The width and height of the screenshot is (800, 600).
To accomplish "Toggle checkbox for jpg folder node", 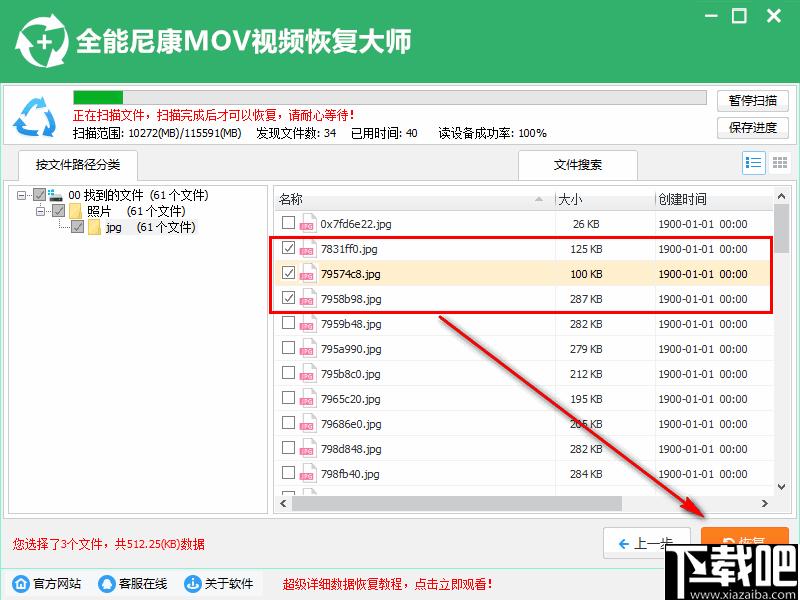I will [x=78, y=227].
